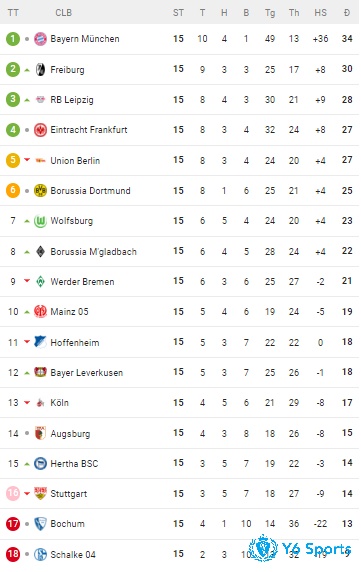The width and height of the screenshot is (361, 572).
Task: Click the Hertha BSC round logo
Action: click(x=40, y=464)
